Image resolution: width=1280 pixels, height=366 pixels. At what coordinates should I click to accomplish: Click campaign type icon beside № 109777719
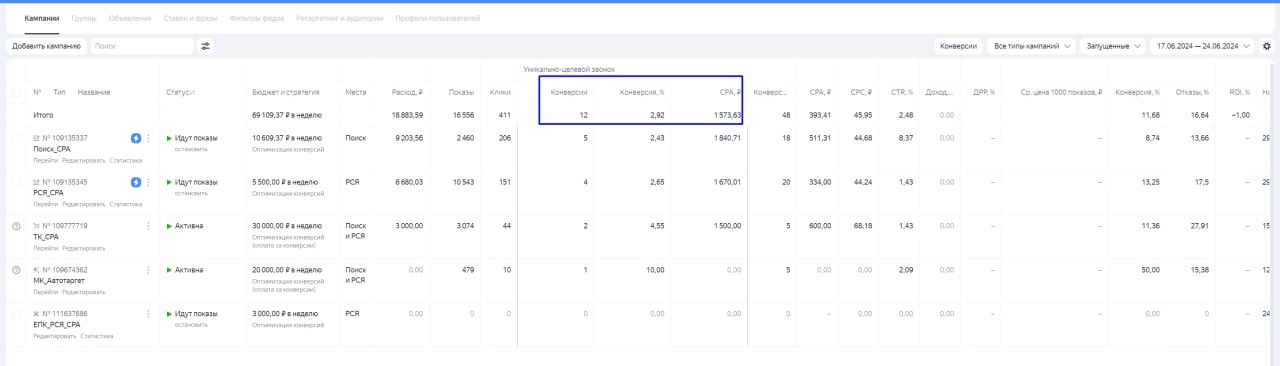pyautogui.click(x=37, y=226)
